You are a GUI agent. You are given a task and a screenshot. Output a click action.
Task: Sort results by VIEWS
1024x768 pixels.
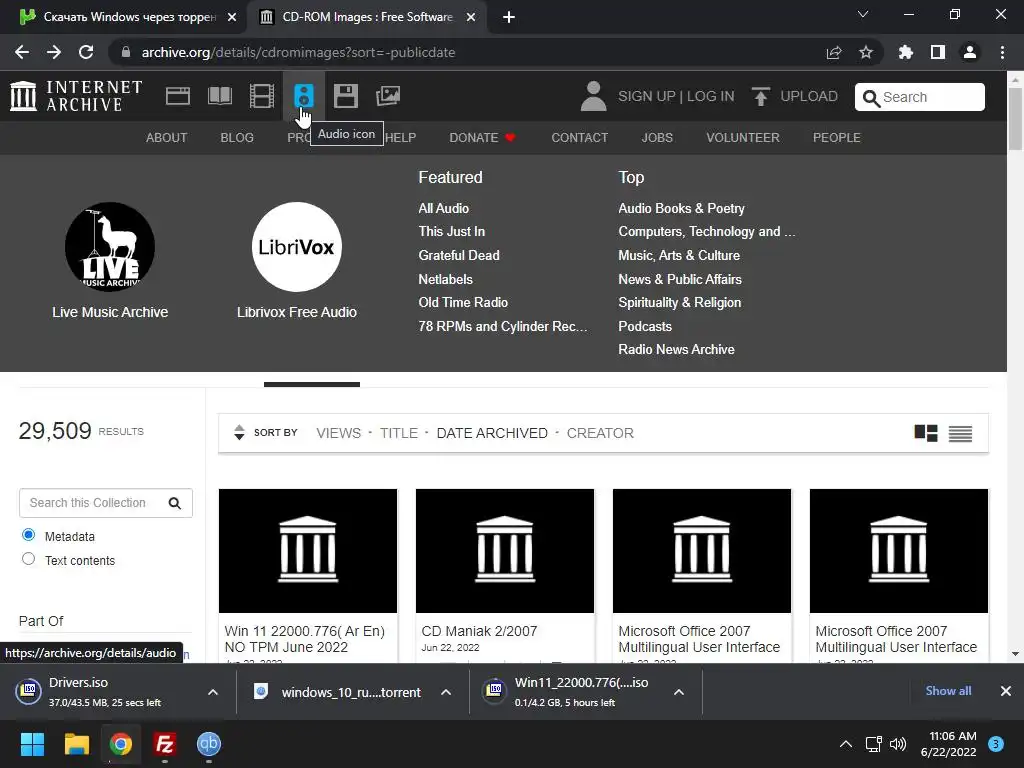pos(338,433)
